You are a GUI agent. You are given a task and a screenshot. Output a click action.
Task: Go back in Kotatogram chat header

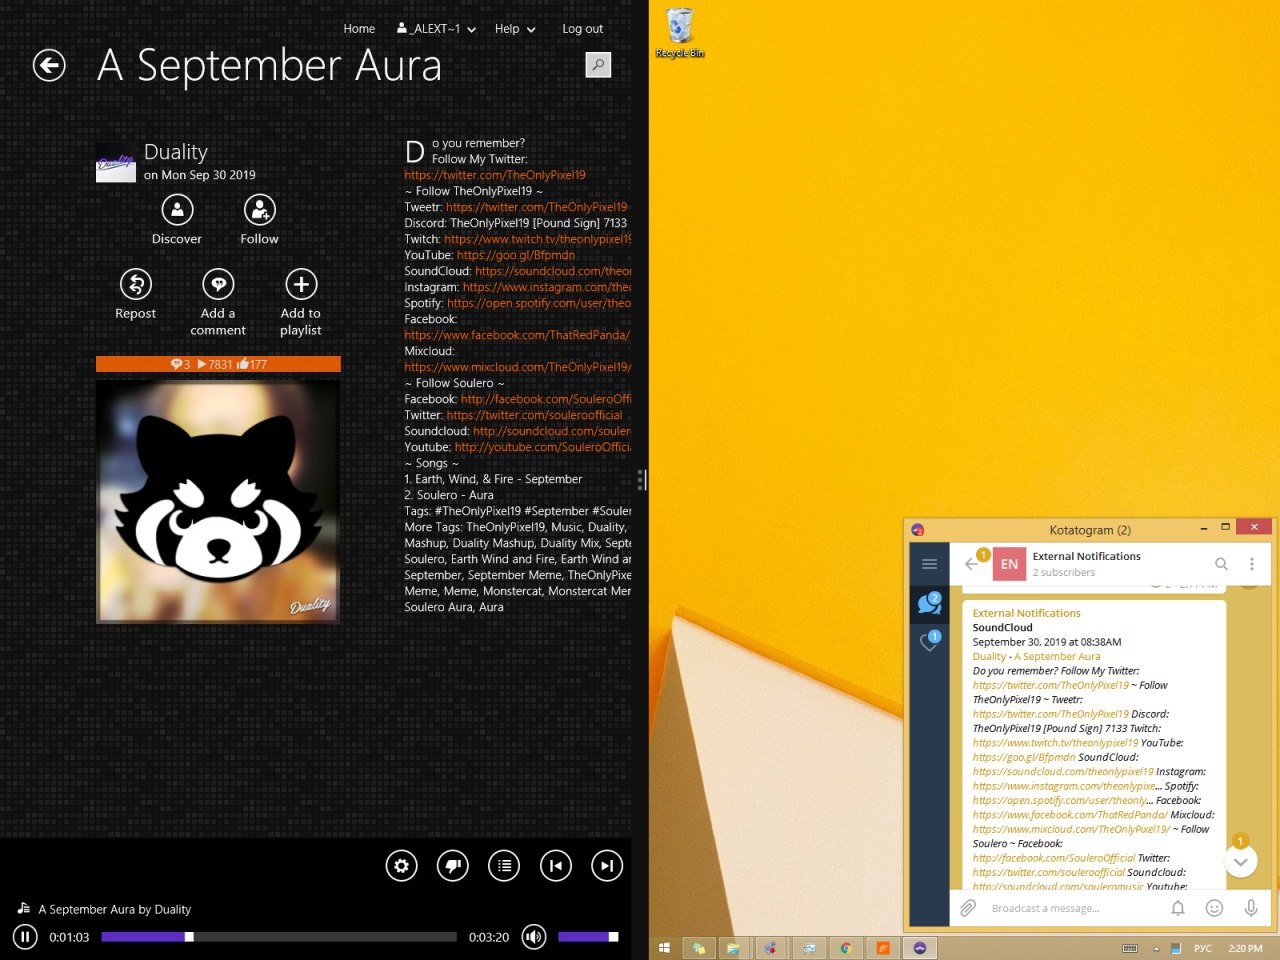click(971, 564)
